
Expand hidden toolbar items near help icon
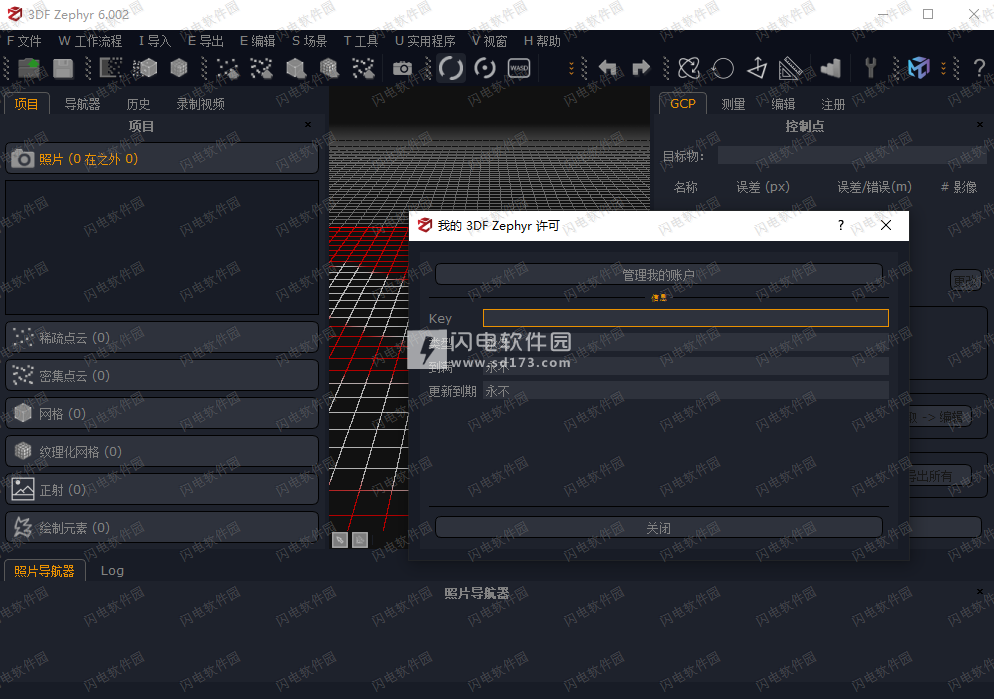943,68
